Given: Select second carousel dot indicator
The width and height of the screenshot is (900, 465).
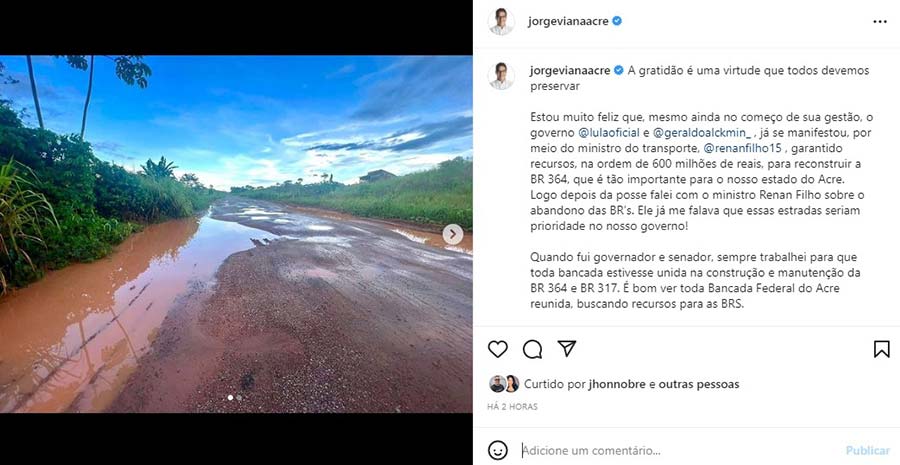Looking at the screenshot, I should [239, 397].
